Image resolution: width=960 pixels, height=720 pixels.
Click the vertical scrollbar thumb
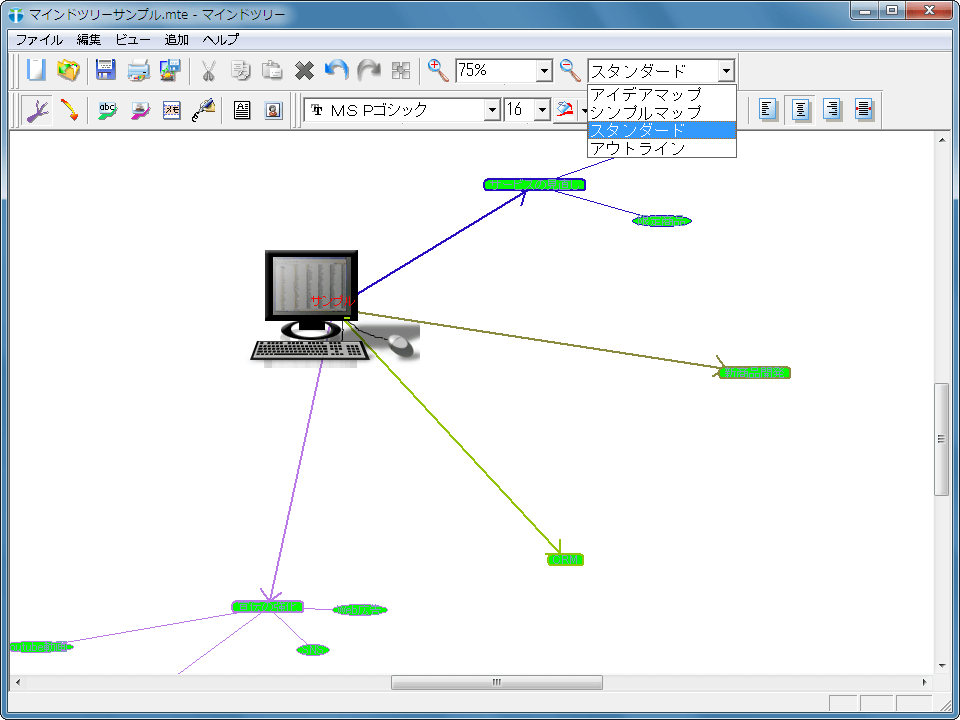click(941, 439)
